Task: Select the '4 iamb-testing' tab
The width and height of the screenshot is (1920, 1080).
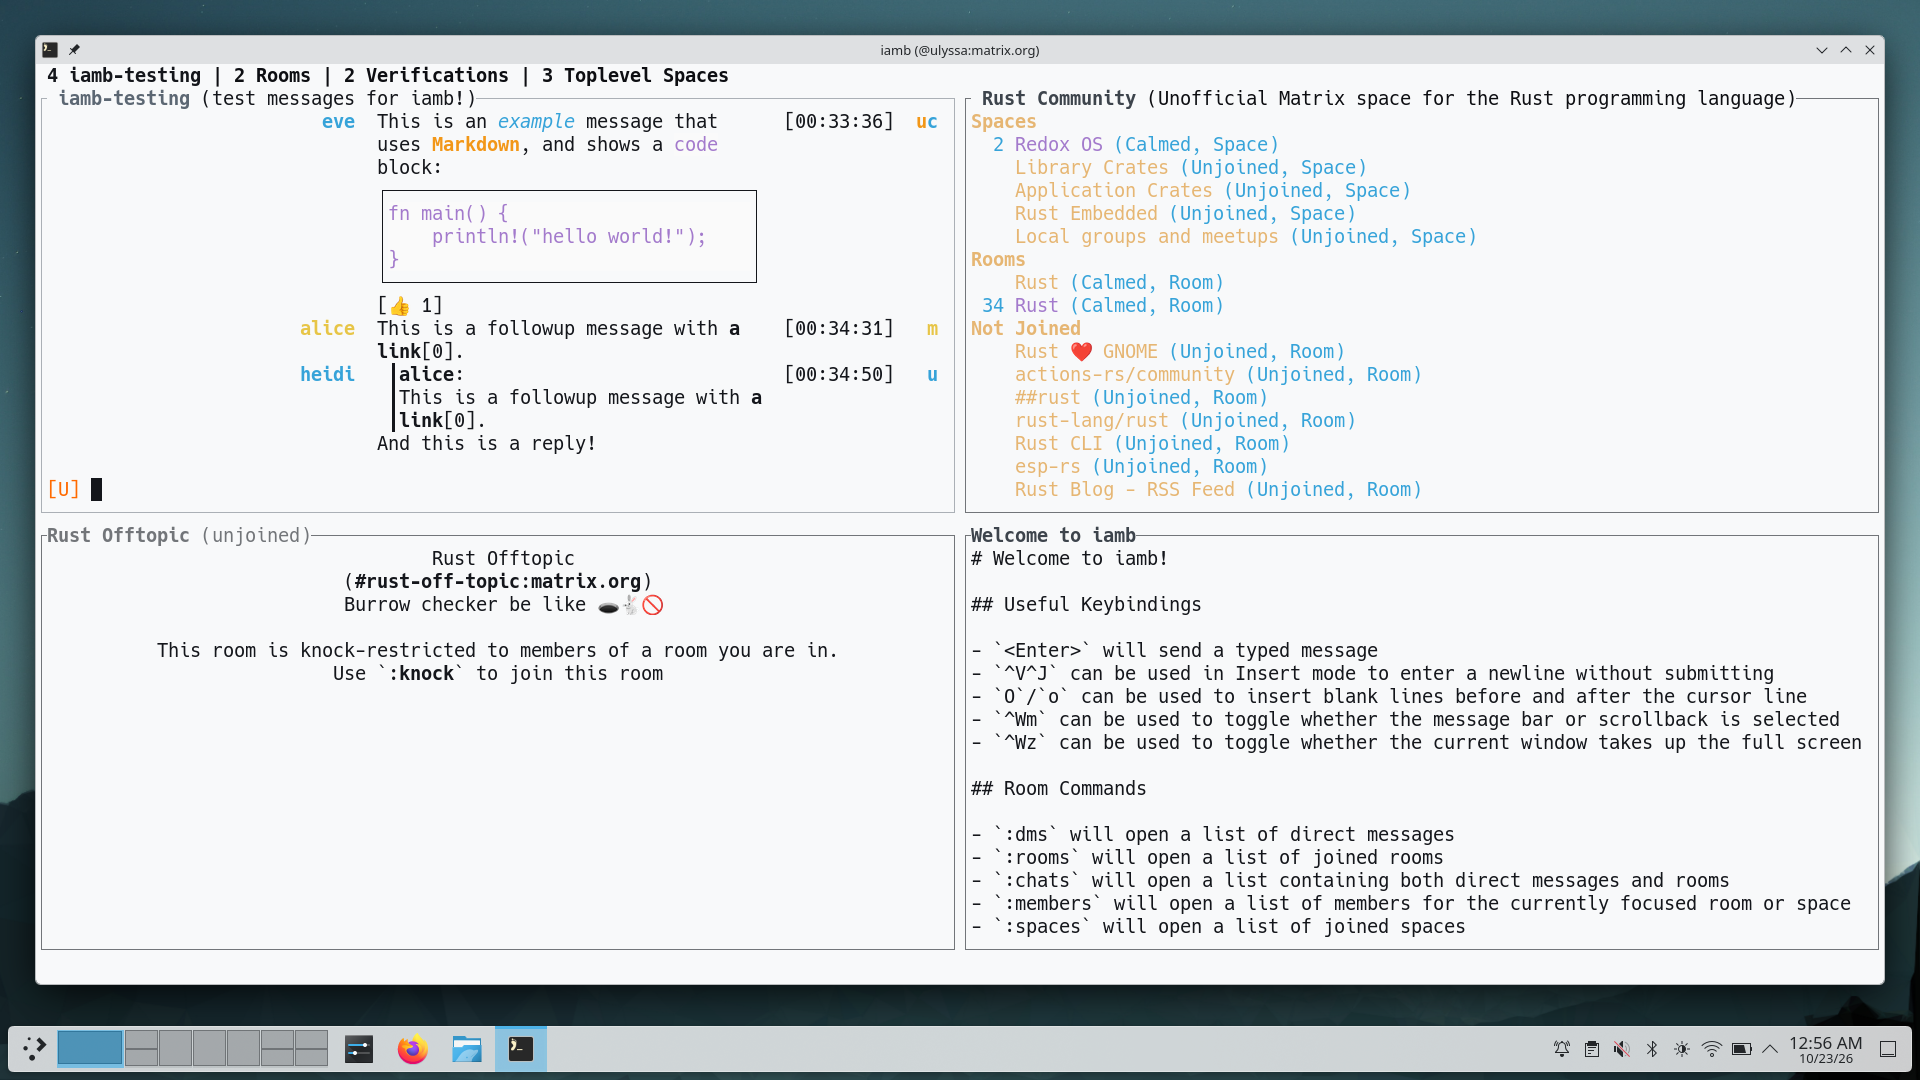Action: [124, 75]
